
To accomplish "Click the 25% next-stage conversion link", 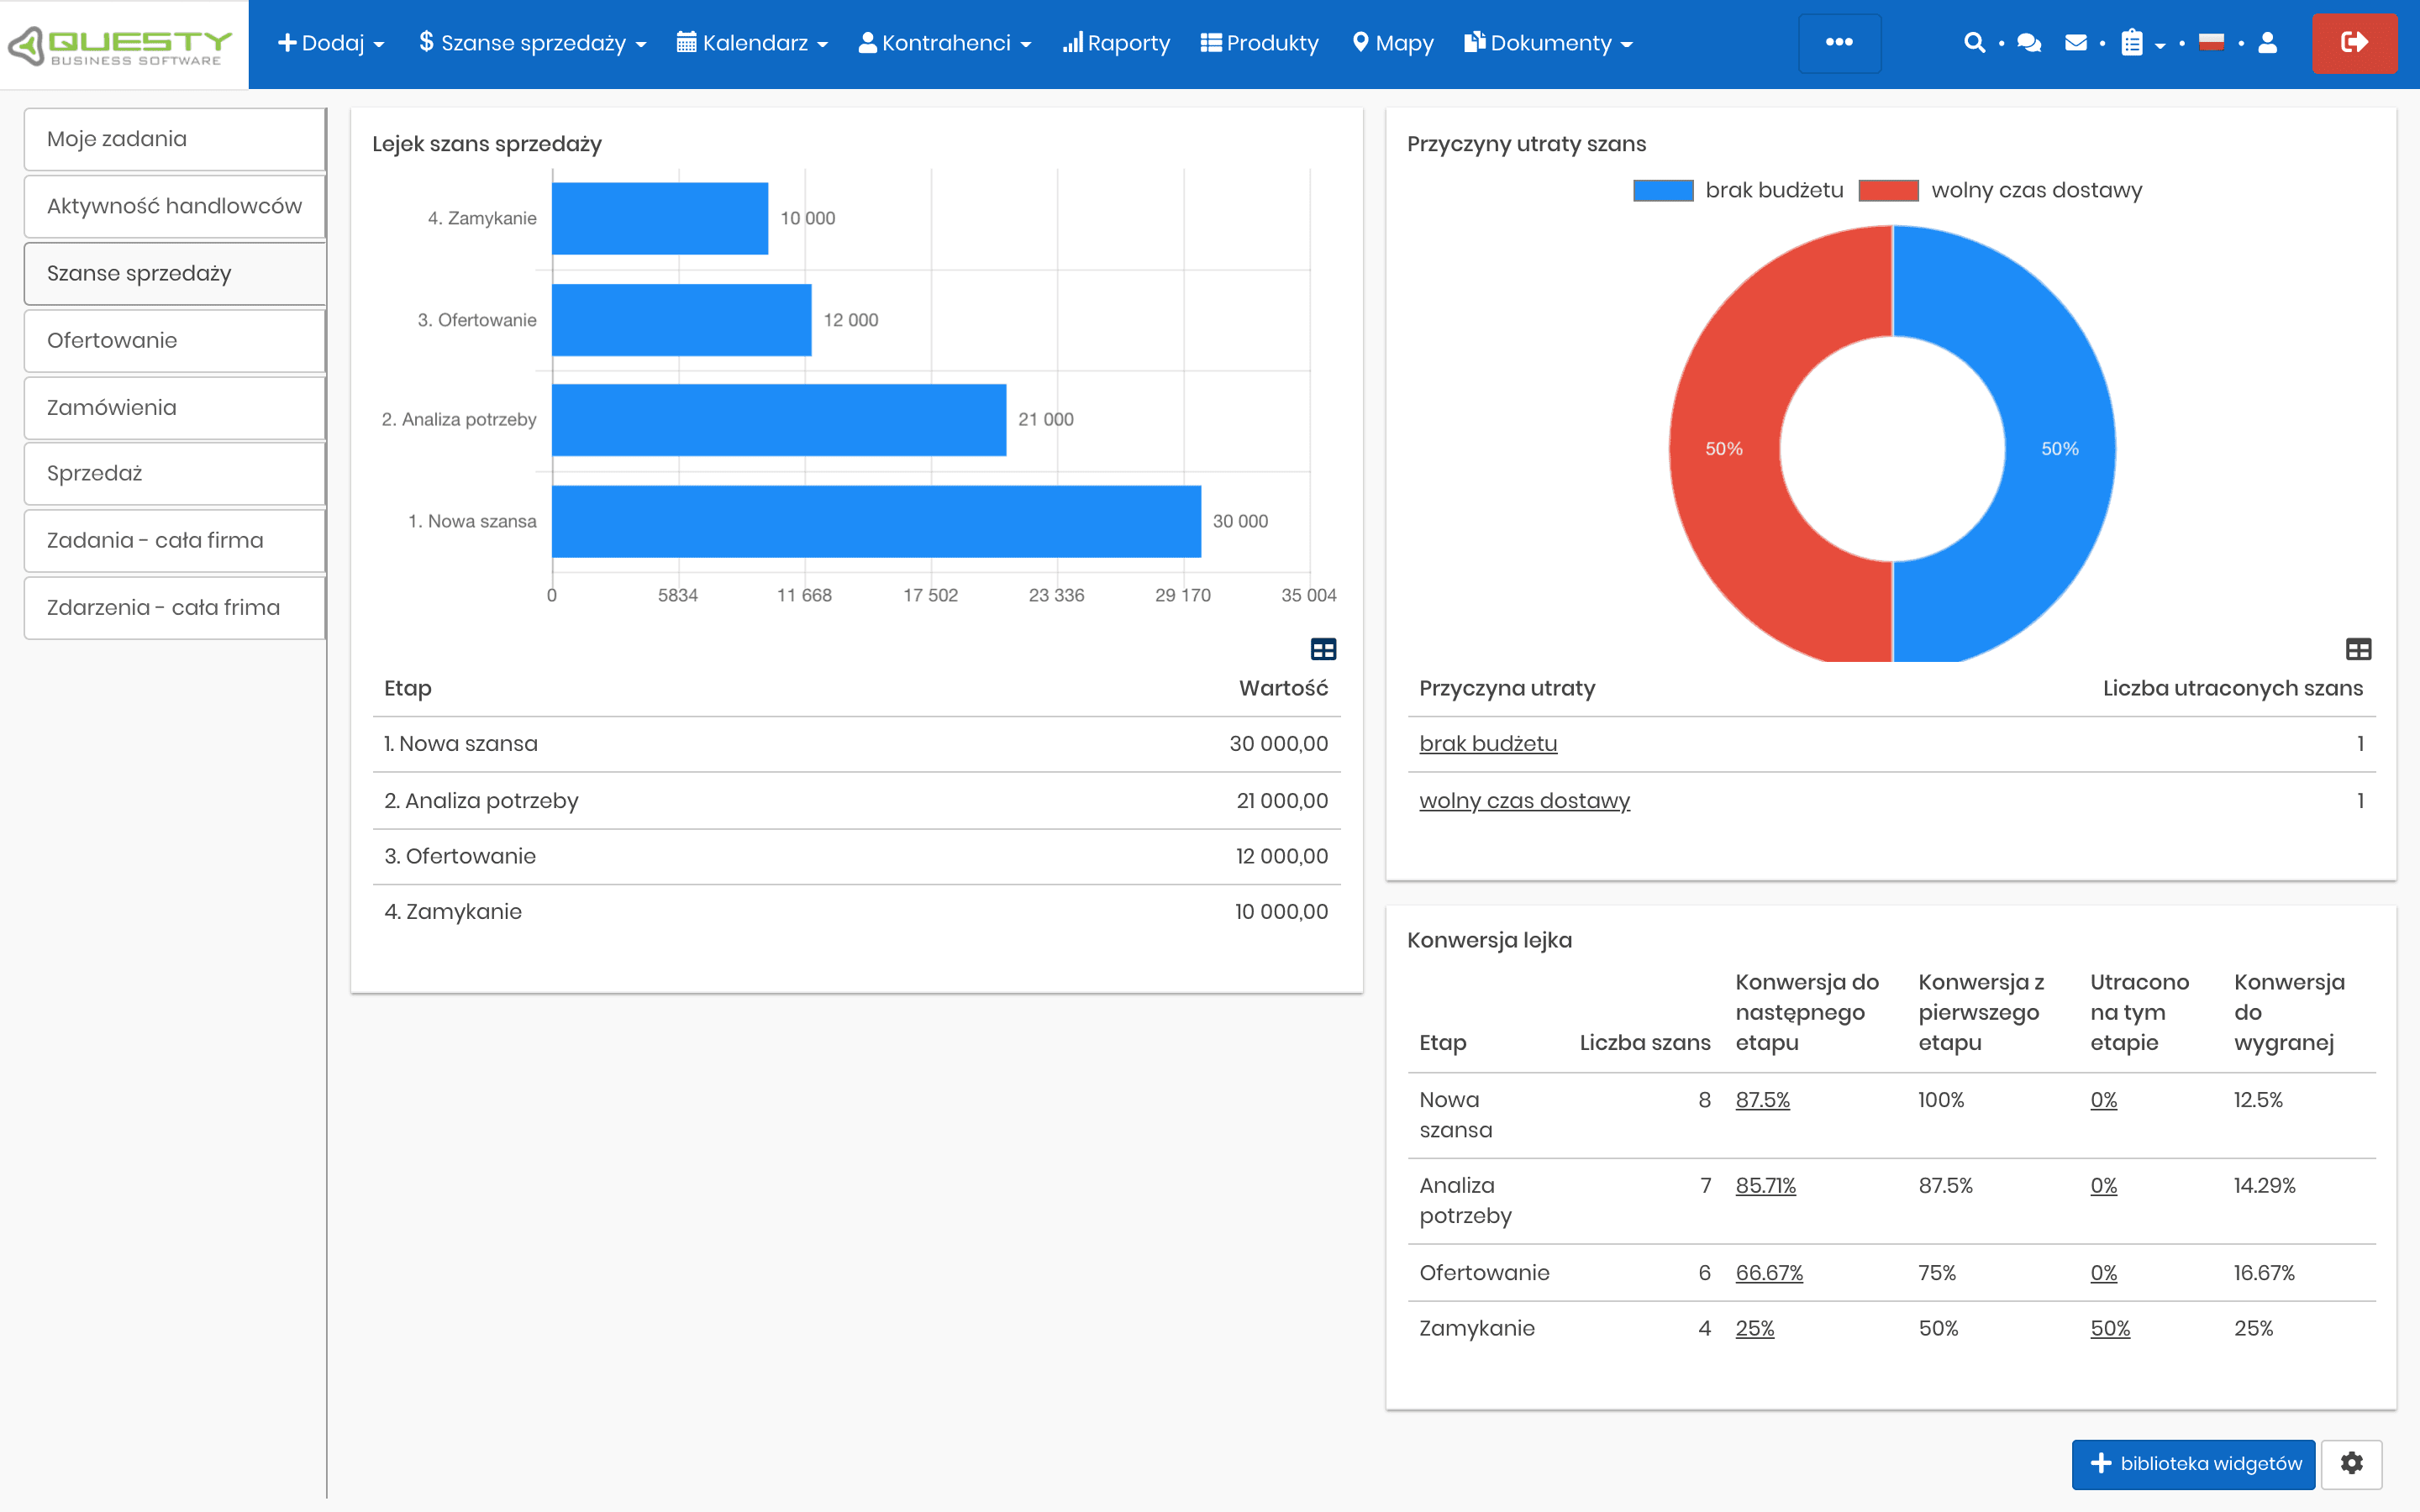I will pyautogui.click(x=1754, y=1328).
